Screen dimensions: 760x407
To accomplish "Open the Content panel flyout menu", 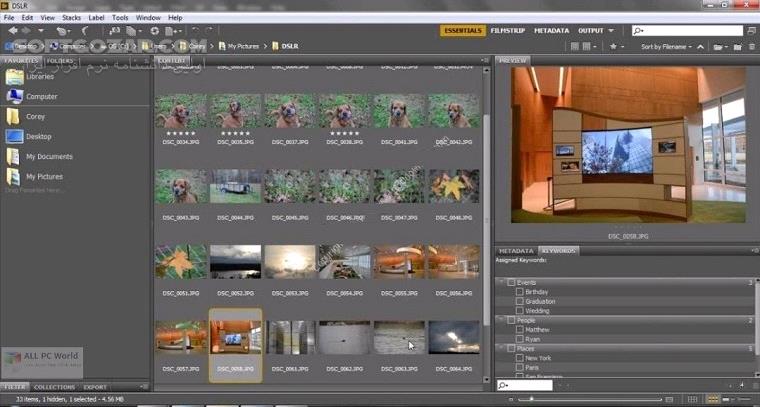I will click(485, 60).
